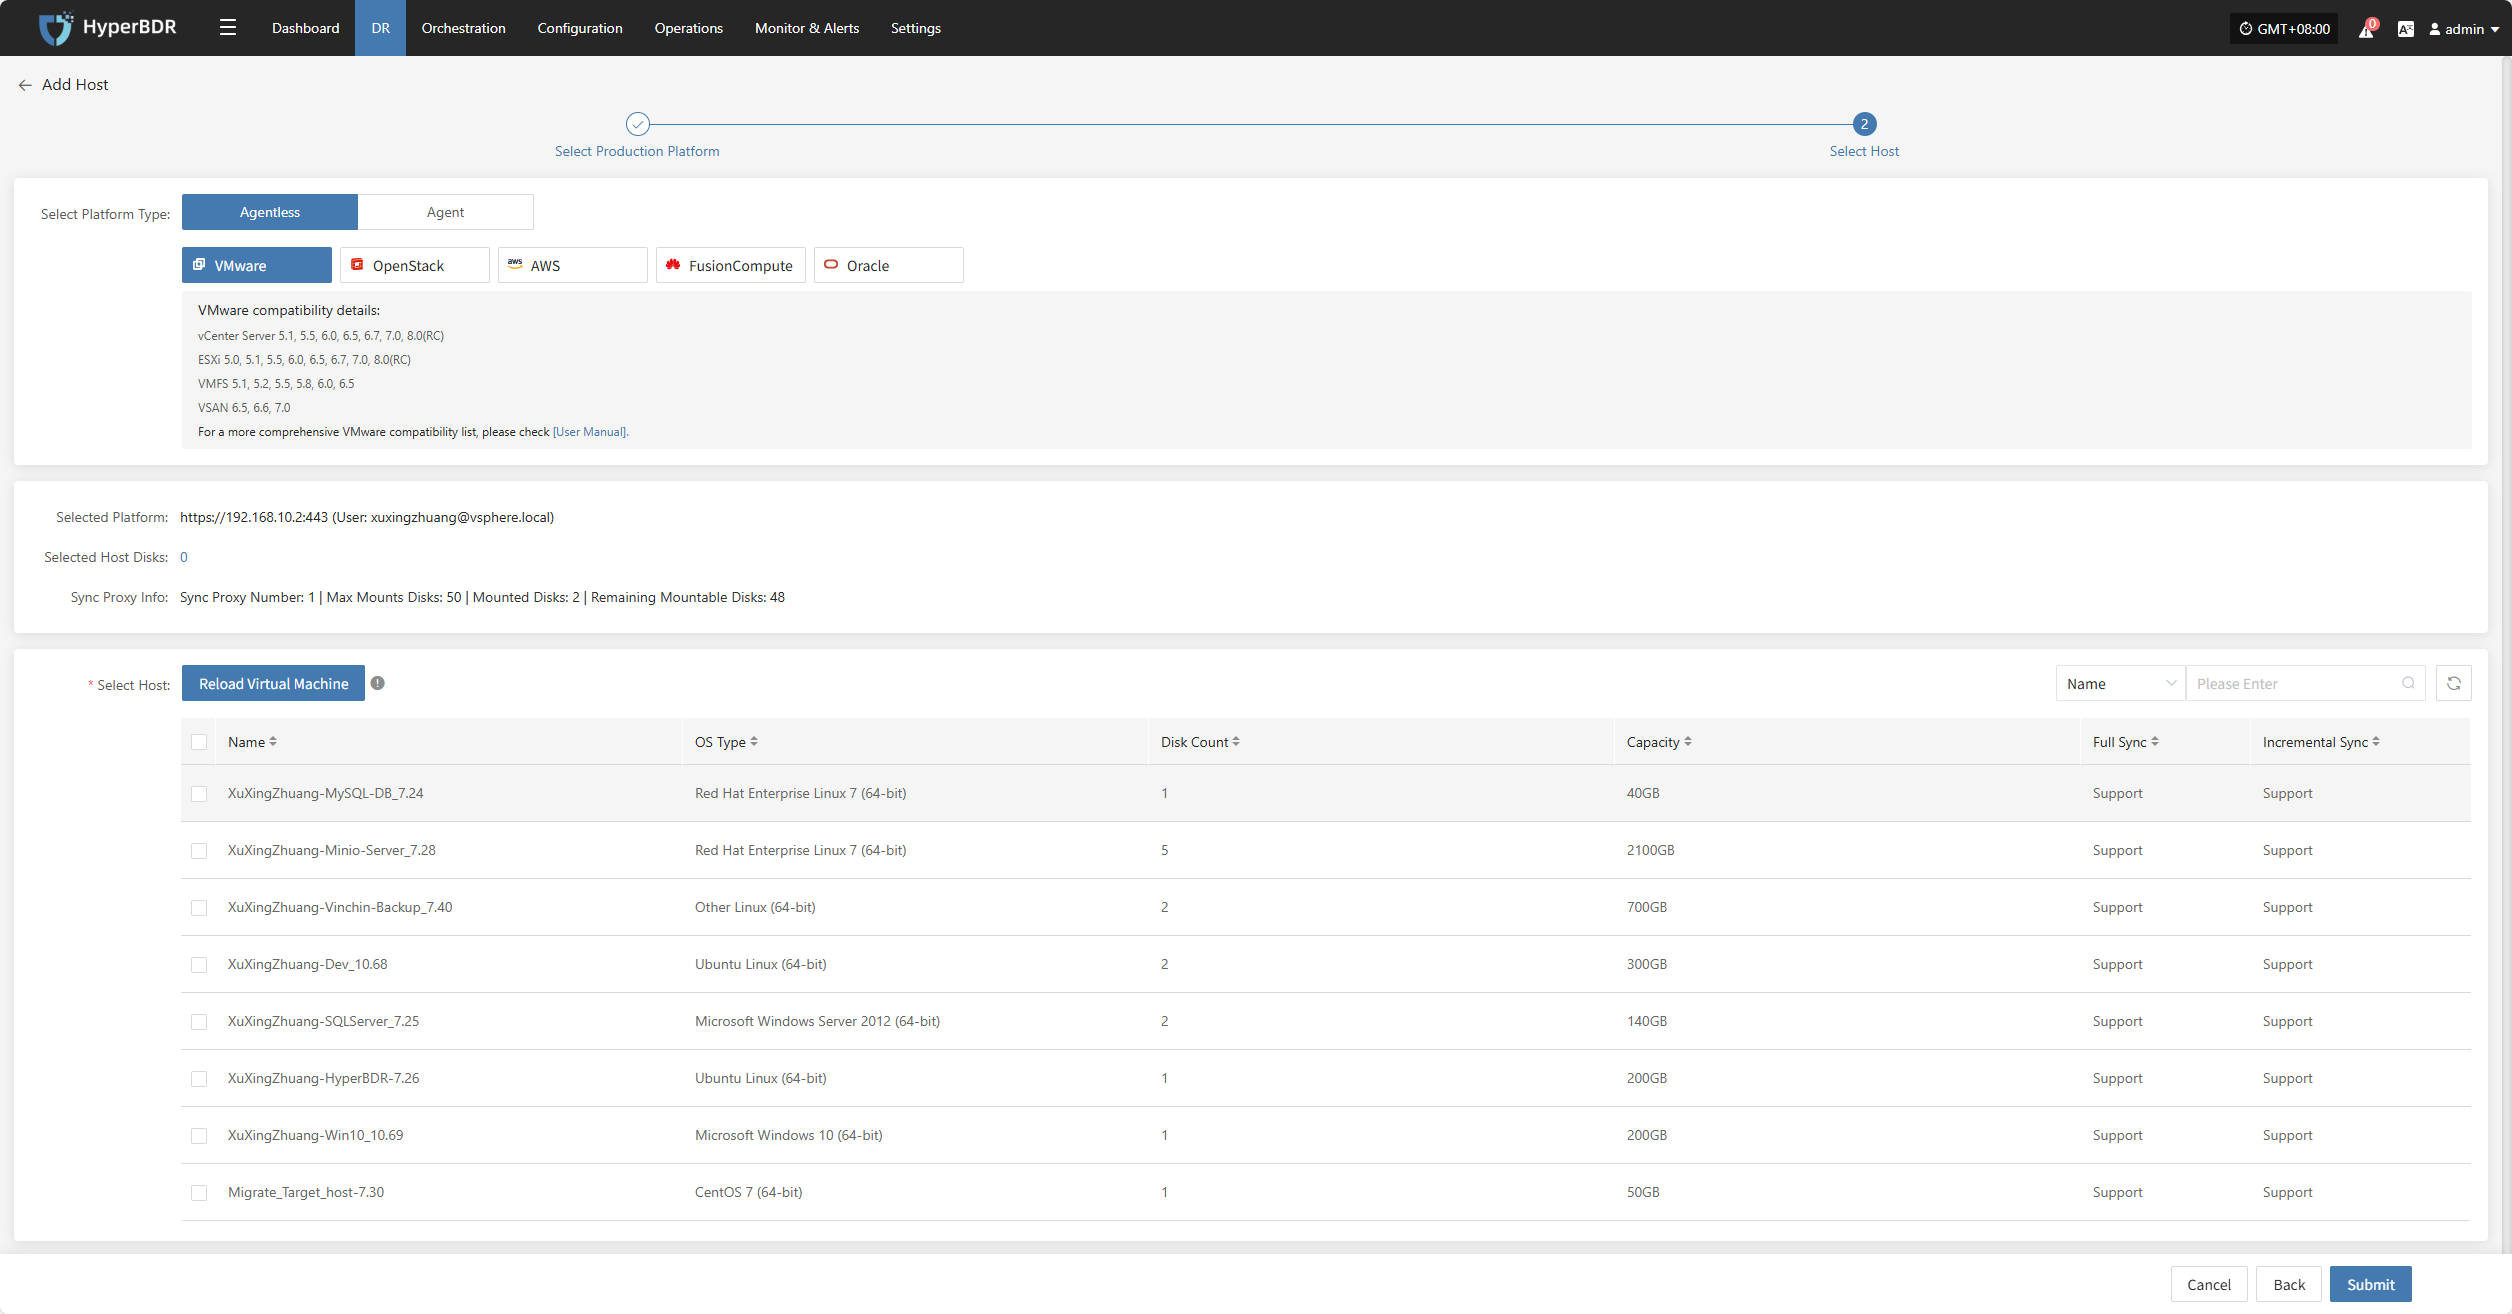This screenshot has height=1314, width=2512.
Task: Choose the VMware platform button
Action: pyautogui.click(x=256, y=265)
